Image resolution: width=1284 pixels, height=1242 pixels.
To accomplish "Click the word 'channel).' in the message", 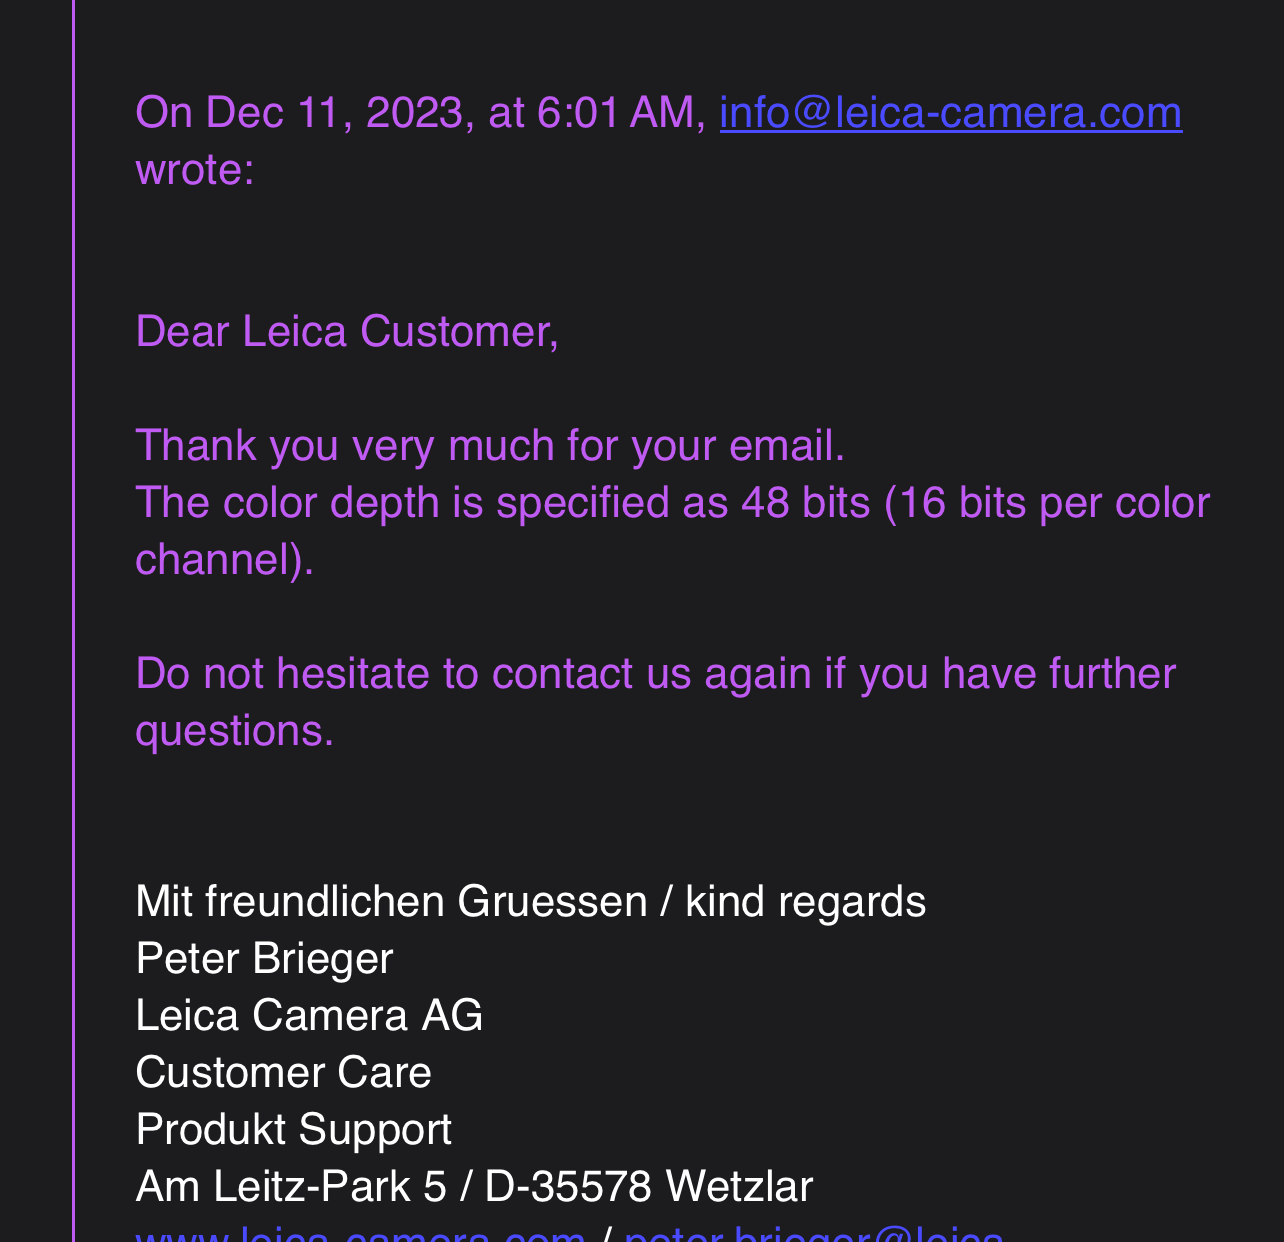I will point(225,560).
